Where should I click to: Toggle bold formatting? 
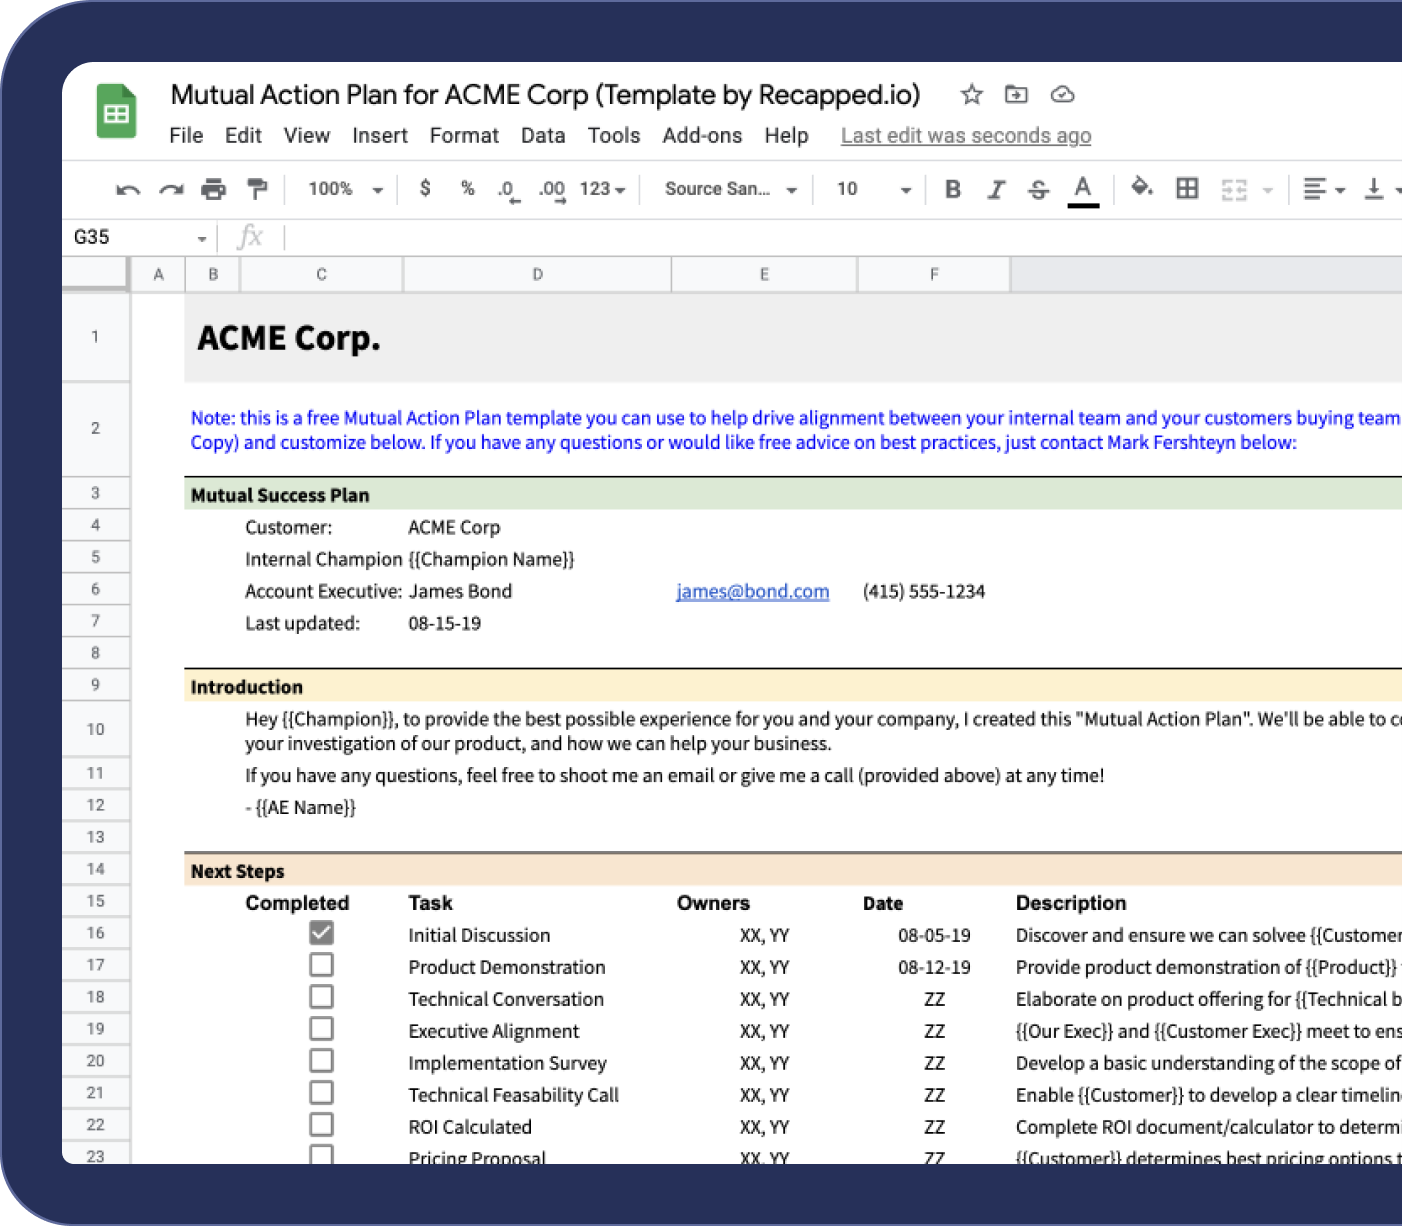pyautogui.click(x=952, y=189)
